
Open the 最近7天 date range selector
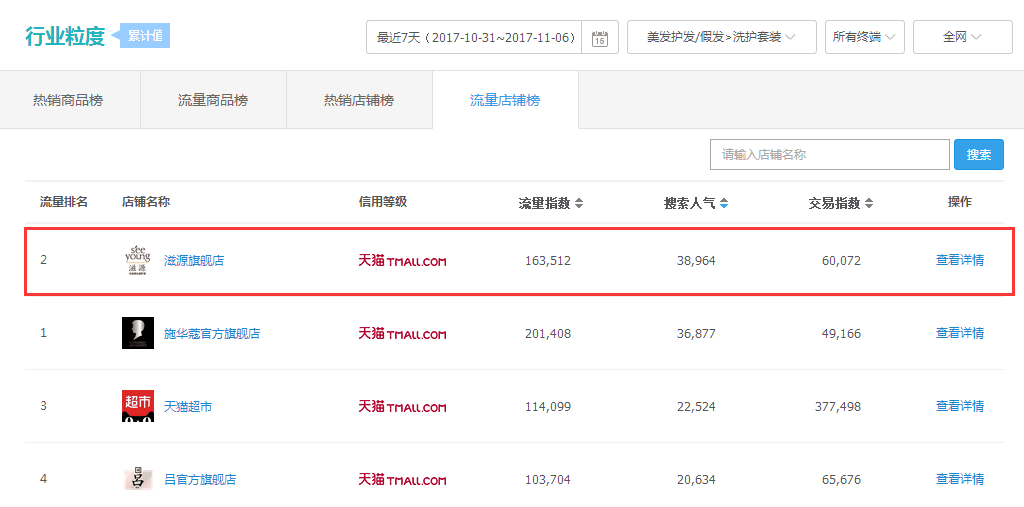pos(473,37)
